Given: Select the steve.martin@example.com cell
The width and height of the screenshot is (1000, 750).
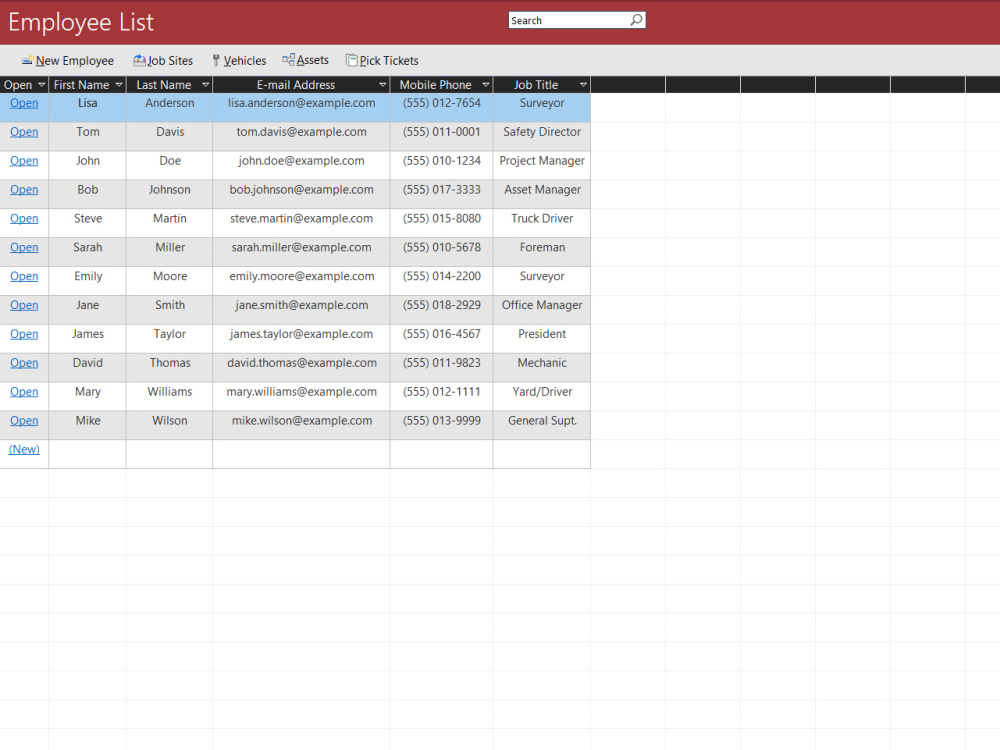Looking at the screenshot, I should (x=301, y=223).
